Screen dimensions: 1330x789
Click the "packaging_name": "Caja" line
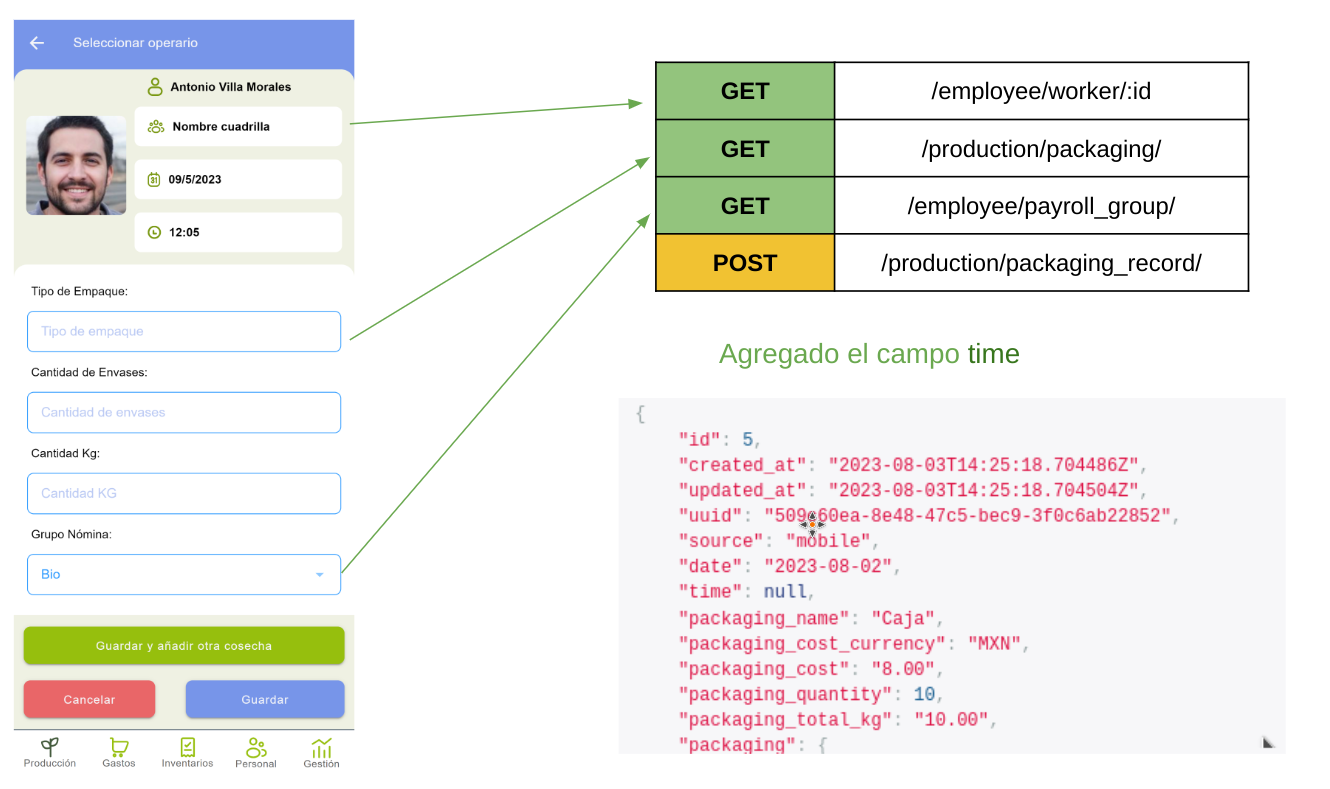click(811, 618)
